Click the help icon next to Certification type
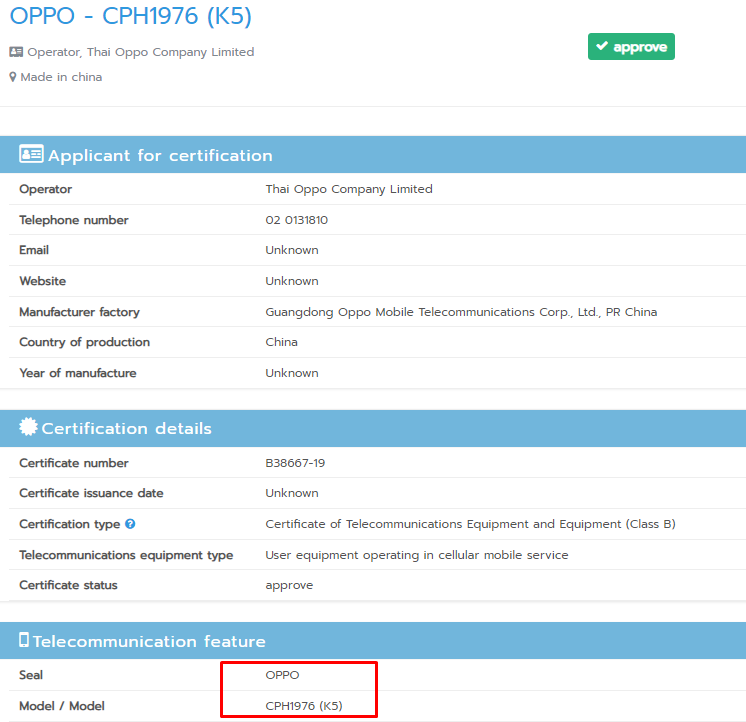746x722 pixels. click(130, 524)
